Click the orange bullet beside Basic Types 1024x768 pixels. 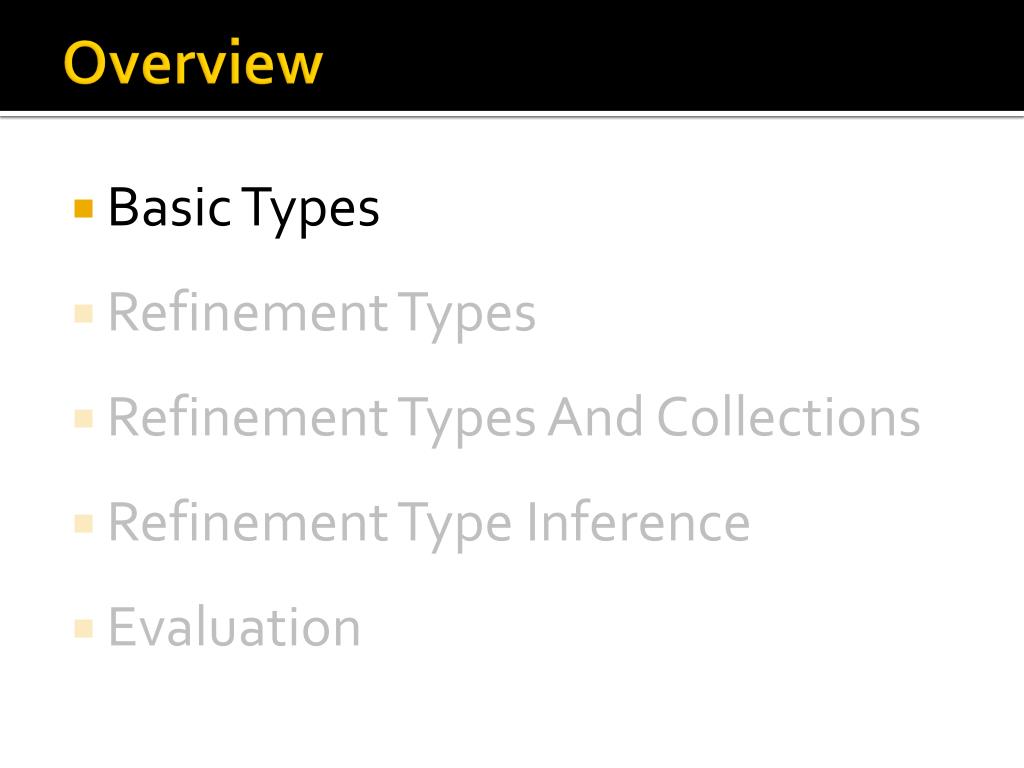click(x=84, y=209)
